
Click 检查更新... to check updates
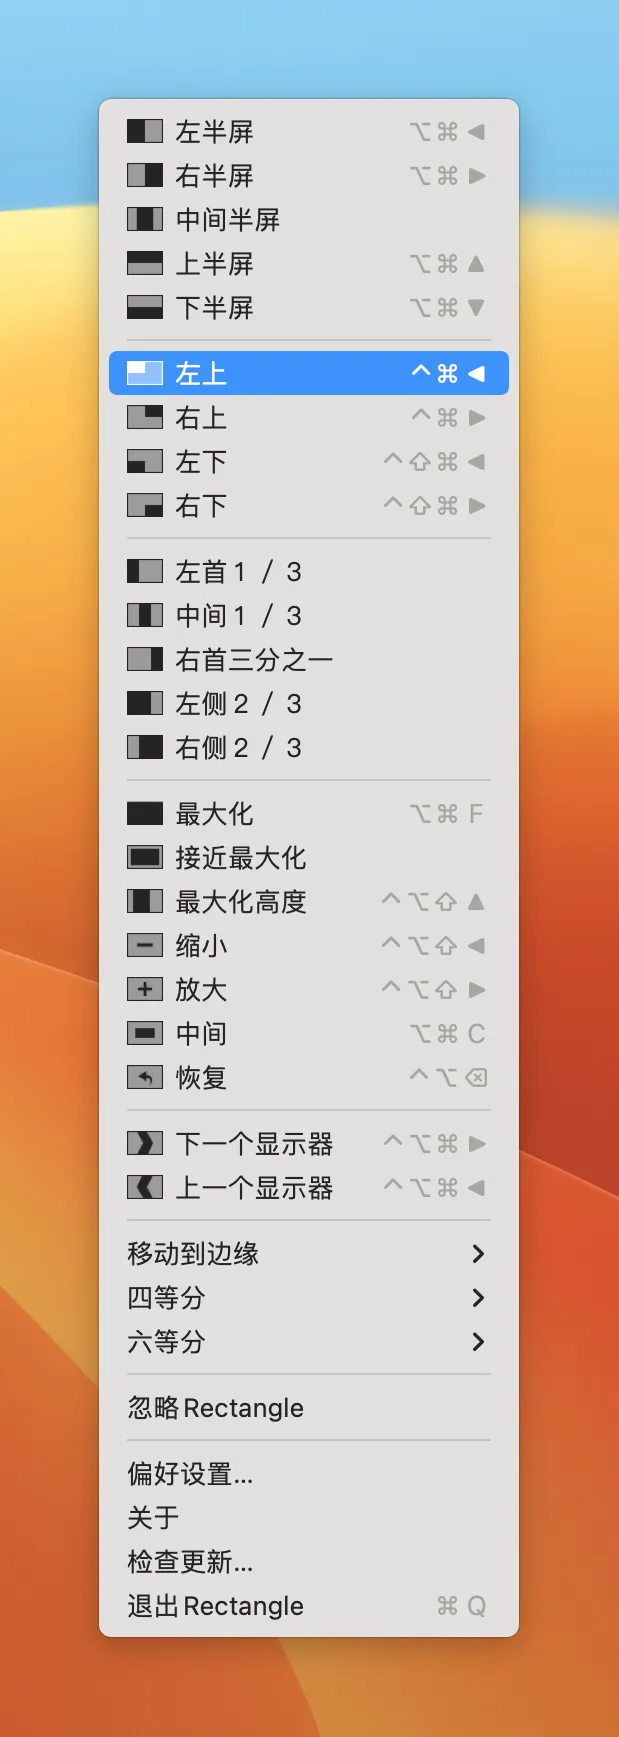(x=190, y=1561)
